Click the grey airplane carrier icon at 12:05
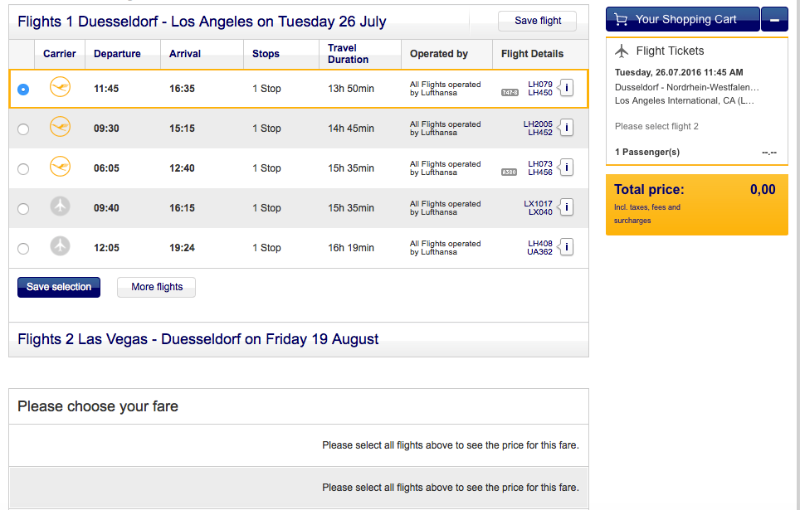The image size is (800, 510). click(61, 247)
